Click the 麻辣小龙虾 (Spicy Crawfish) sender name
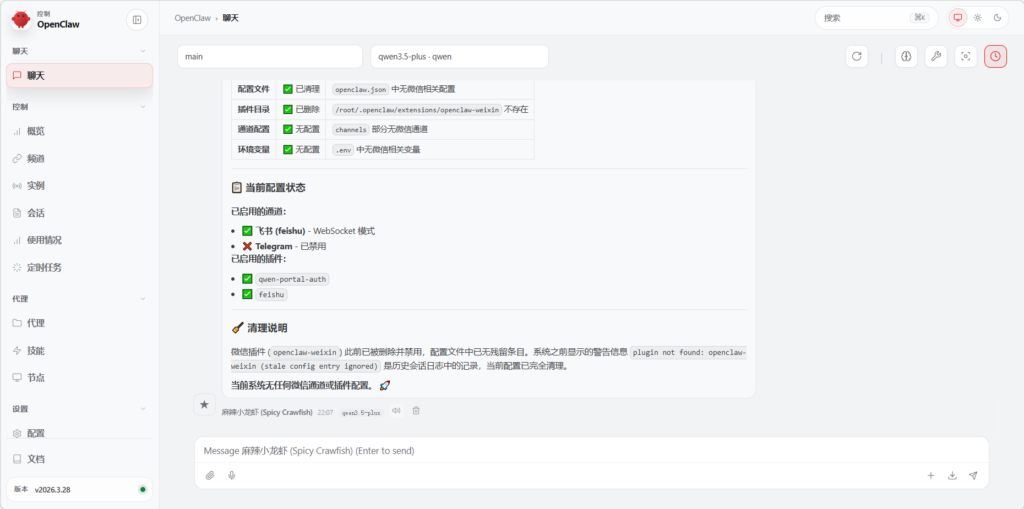The image size is (1024, 509). (x=268, y=412)
